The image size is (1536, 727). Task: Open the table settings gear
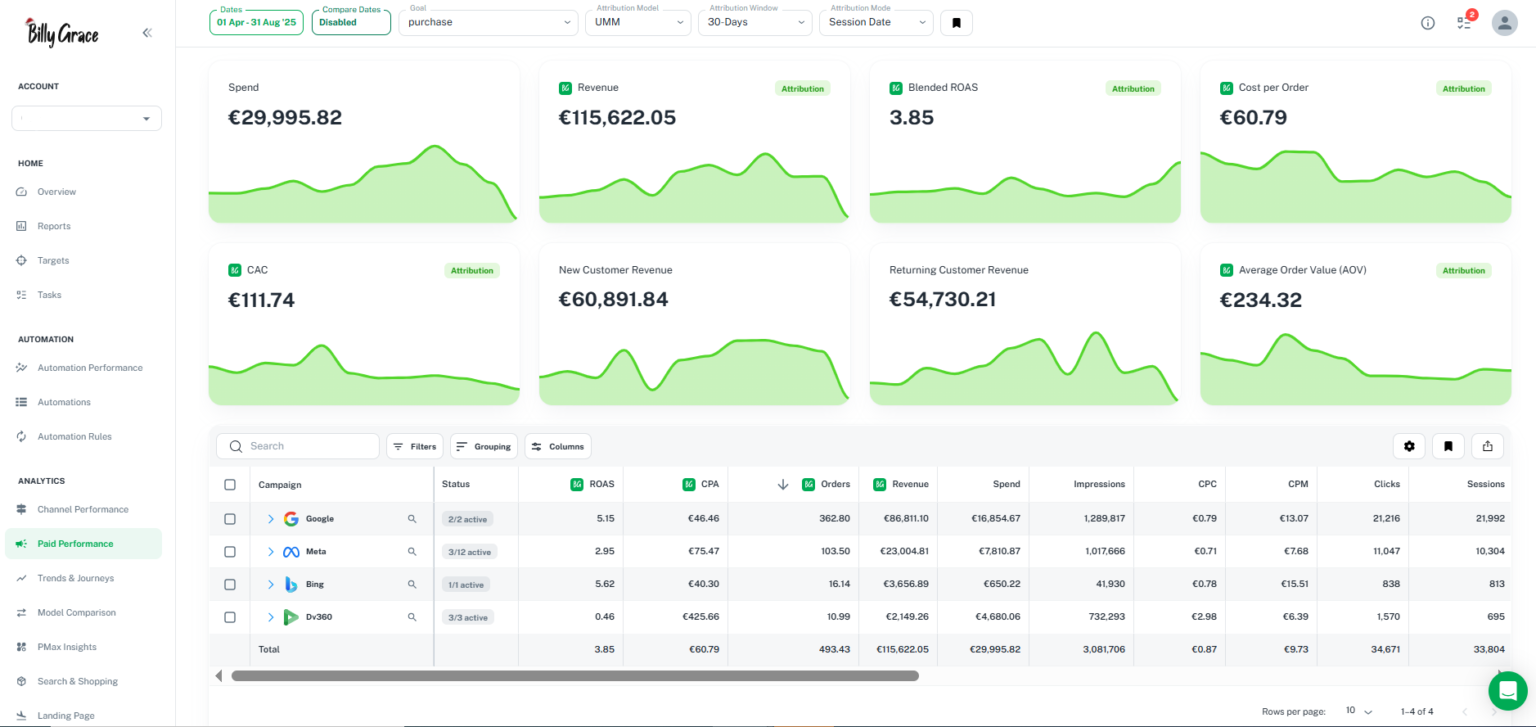pyautogui.click(x=1409, y=446)
